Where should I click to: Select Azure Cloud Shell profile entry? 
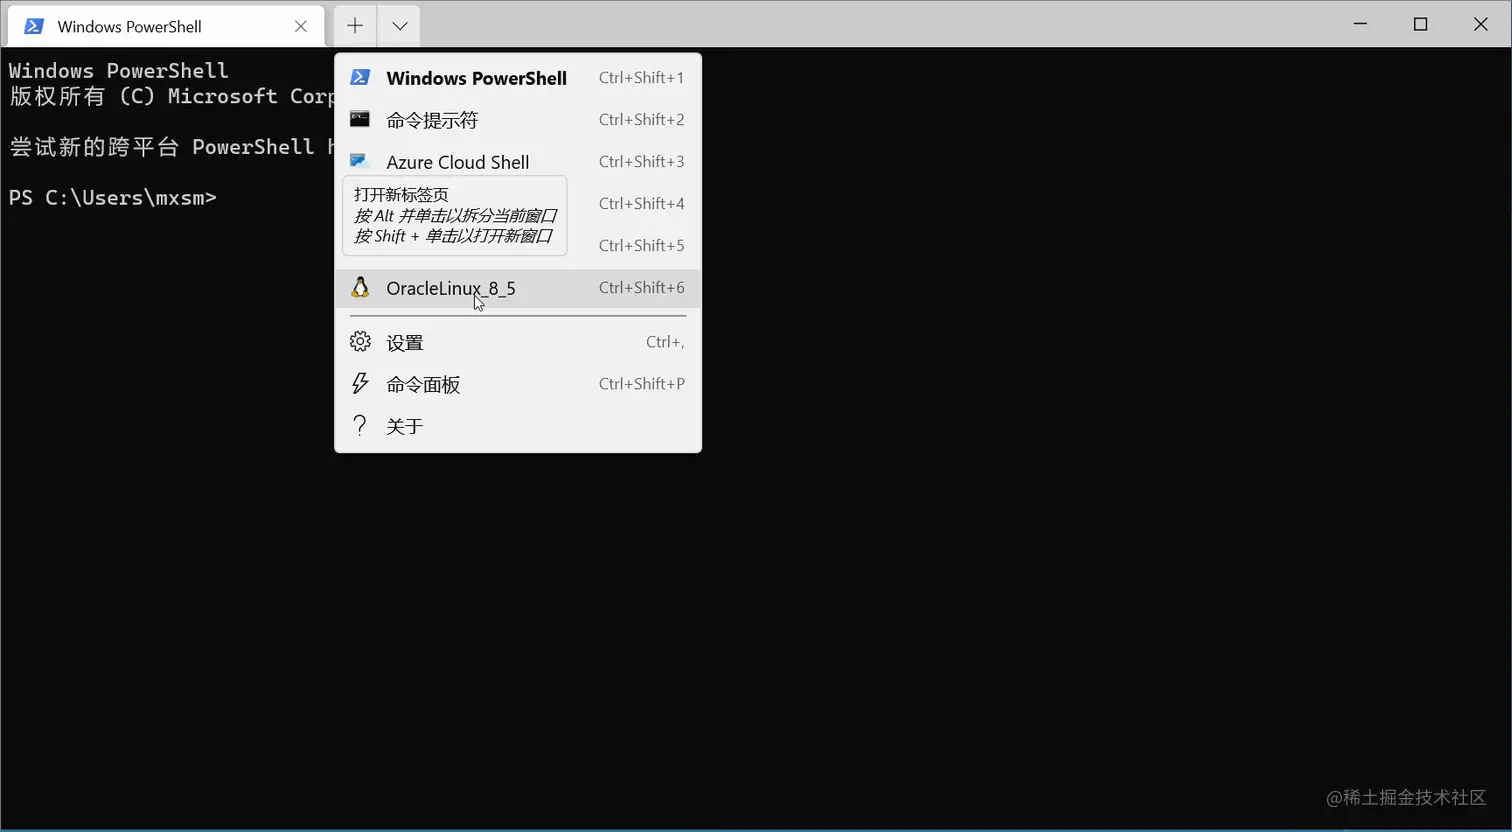click(457, 161)
